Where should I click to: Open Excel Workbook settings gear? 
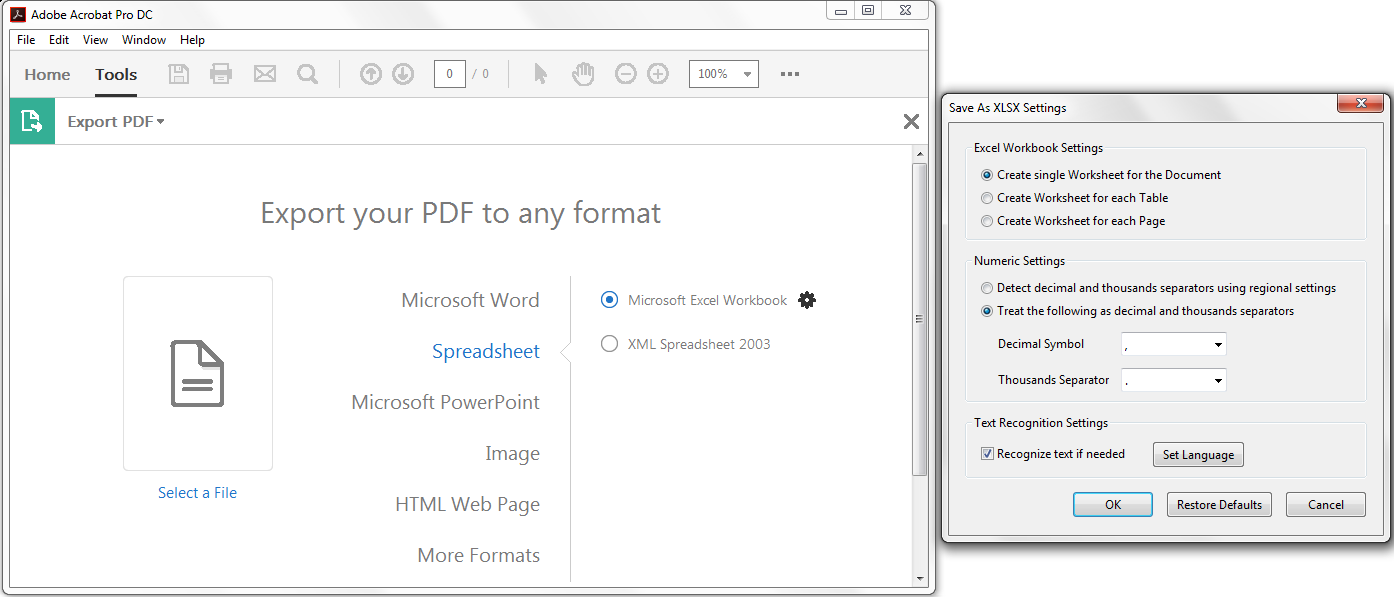point(807,300)
